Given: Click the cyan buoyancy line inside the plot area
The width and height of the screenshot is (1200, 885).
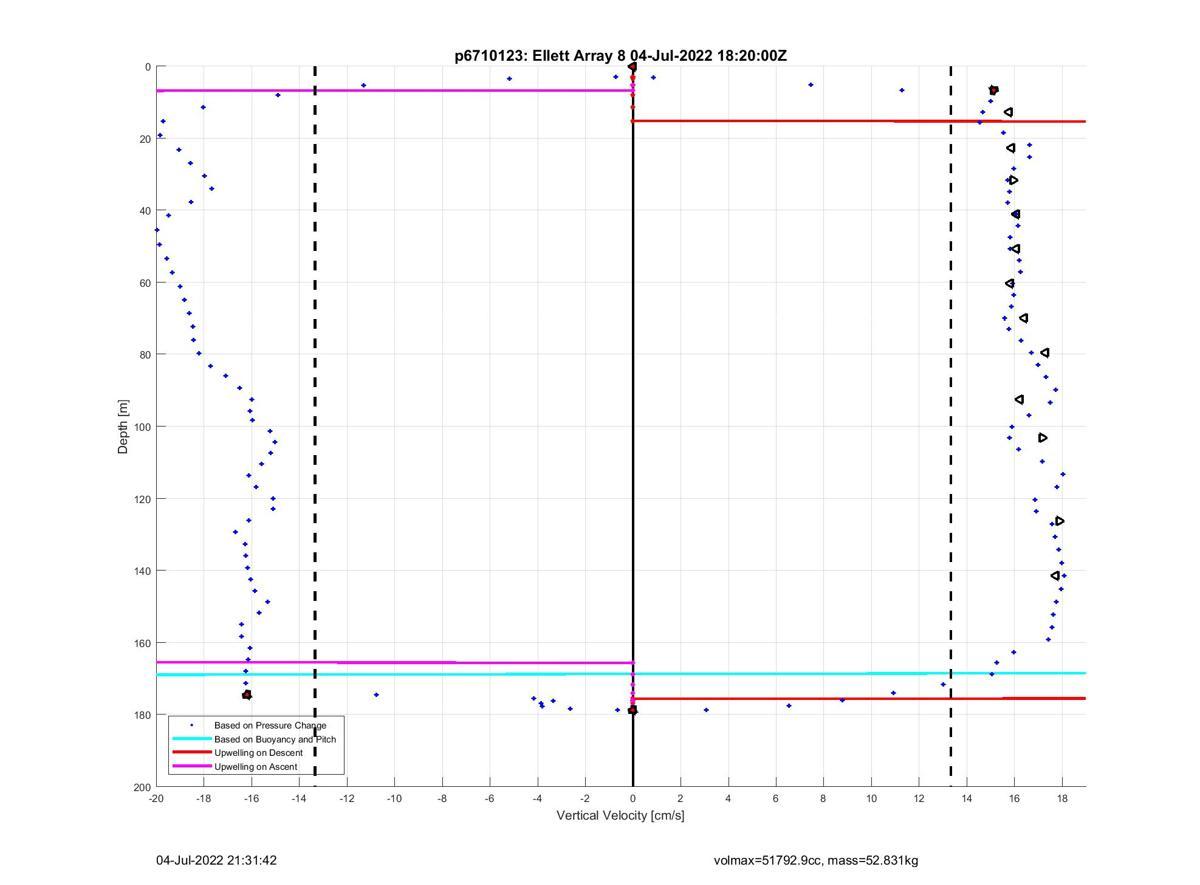Looking at the screenshot, I should 620,674.
